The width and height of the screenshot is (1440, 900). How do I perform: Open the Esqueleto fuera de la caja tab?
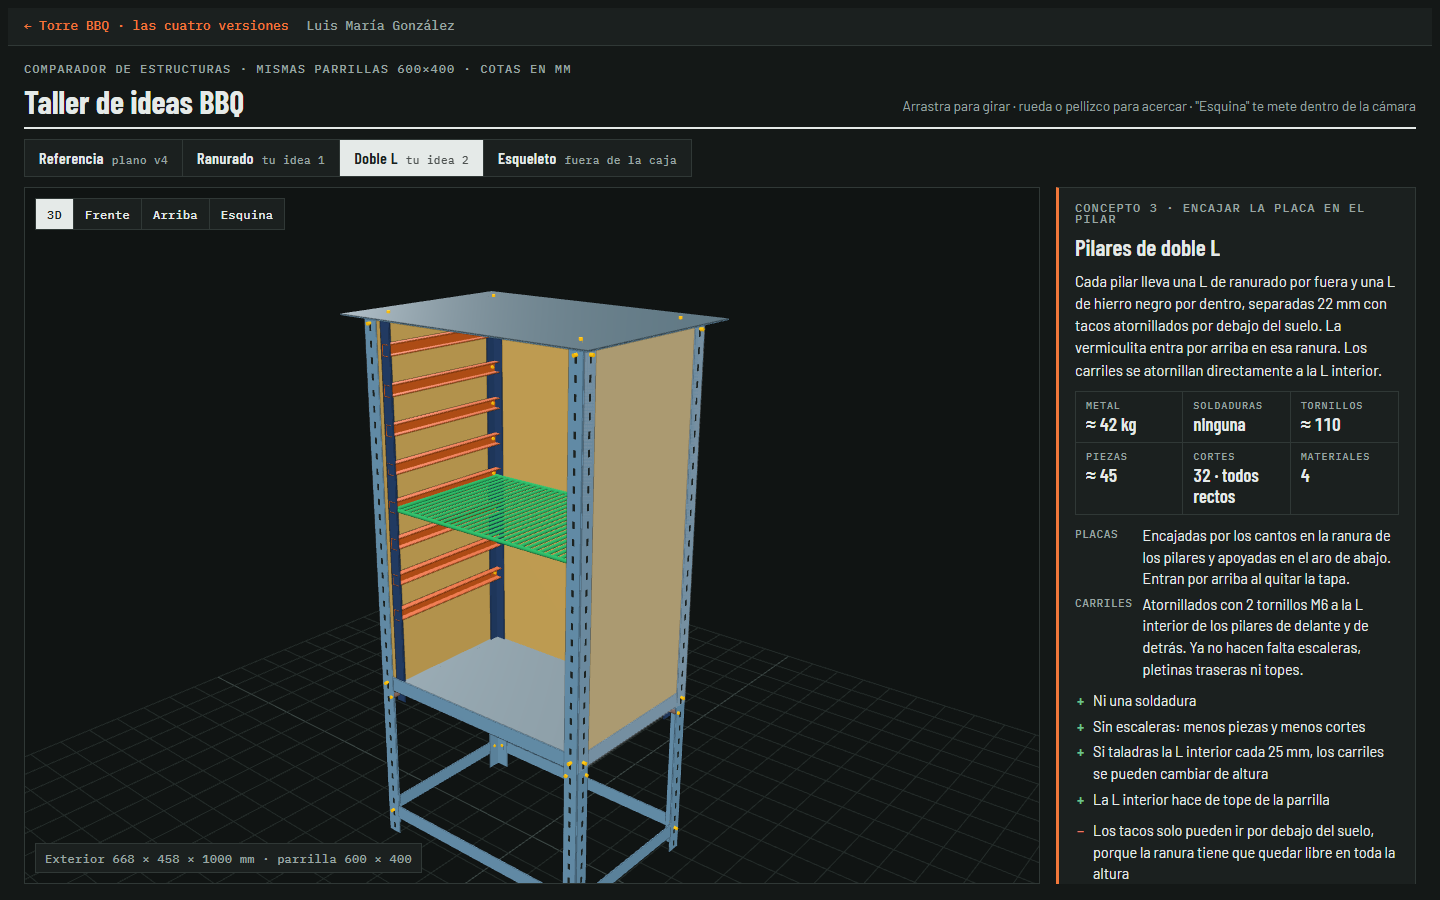click(587, 159)
